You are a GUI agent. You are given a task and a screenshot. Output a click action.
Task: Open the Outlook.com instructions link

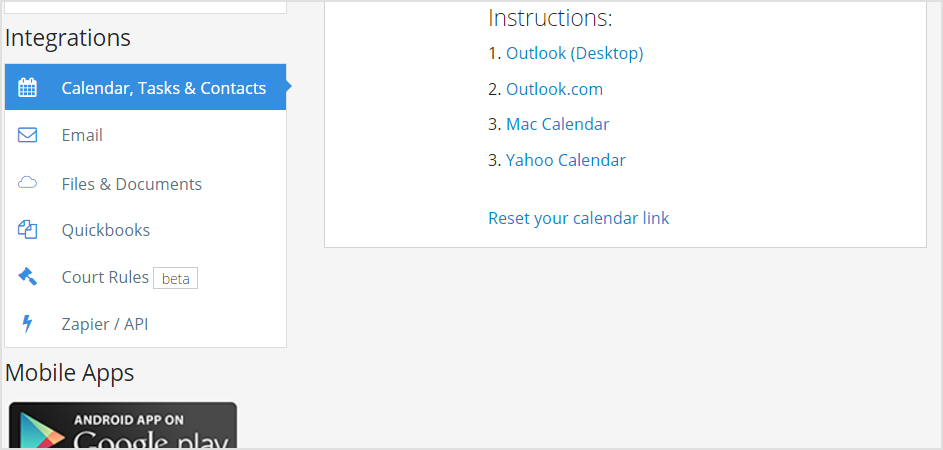554,89
